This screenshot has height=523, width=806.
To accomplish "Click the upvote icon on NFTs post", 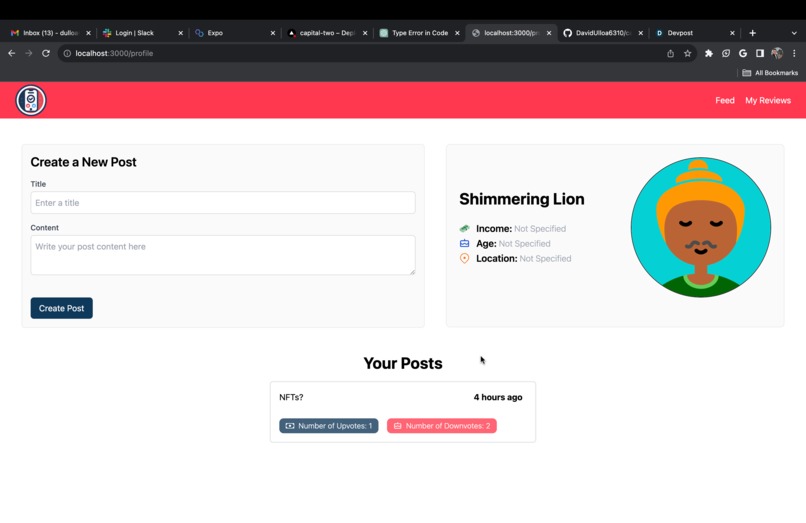I will (x=290, y=426).
